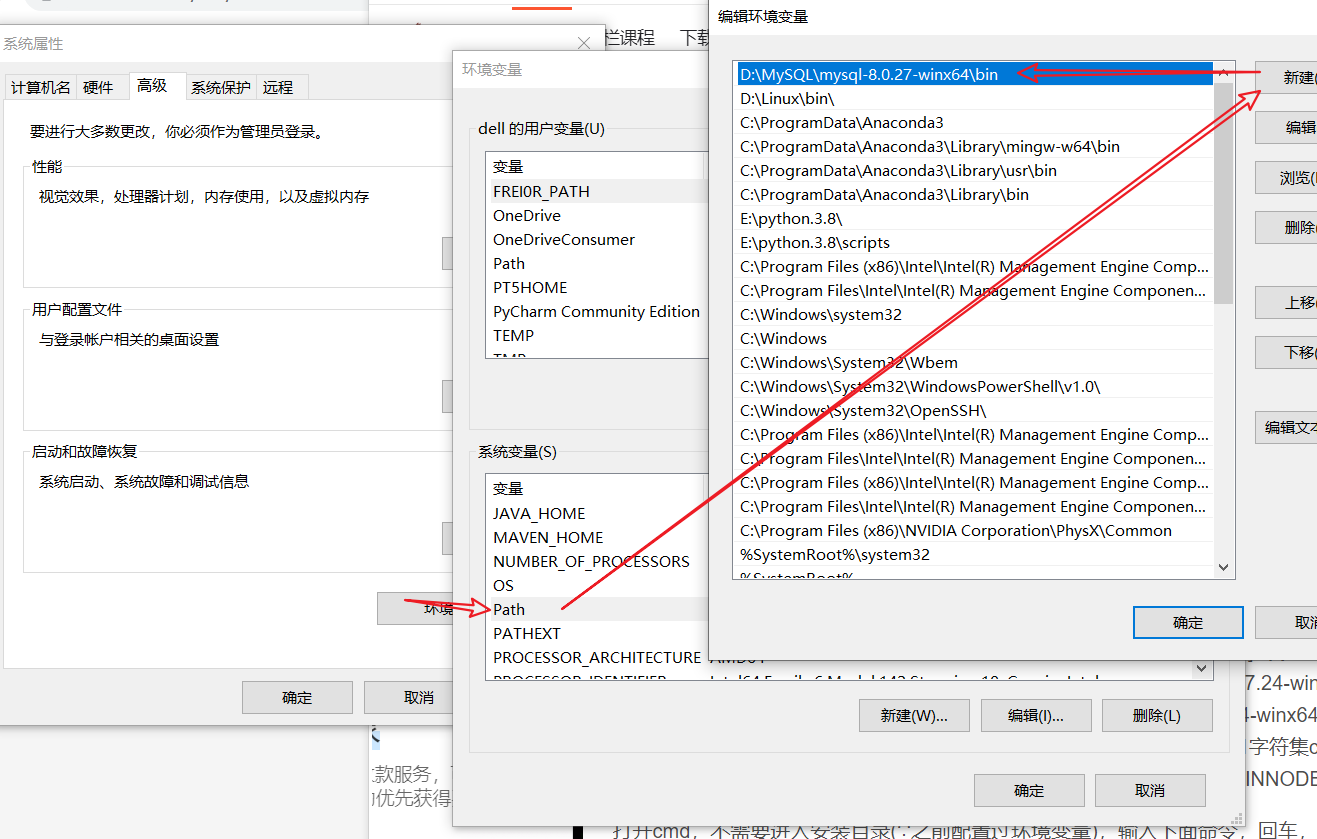
Task: Click 删除(L) under system variables
Action: pos(1157,716)
